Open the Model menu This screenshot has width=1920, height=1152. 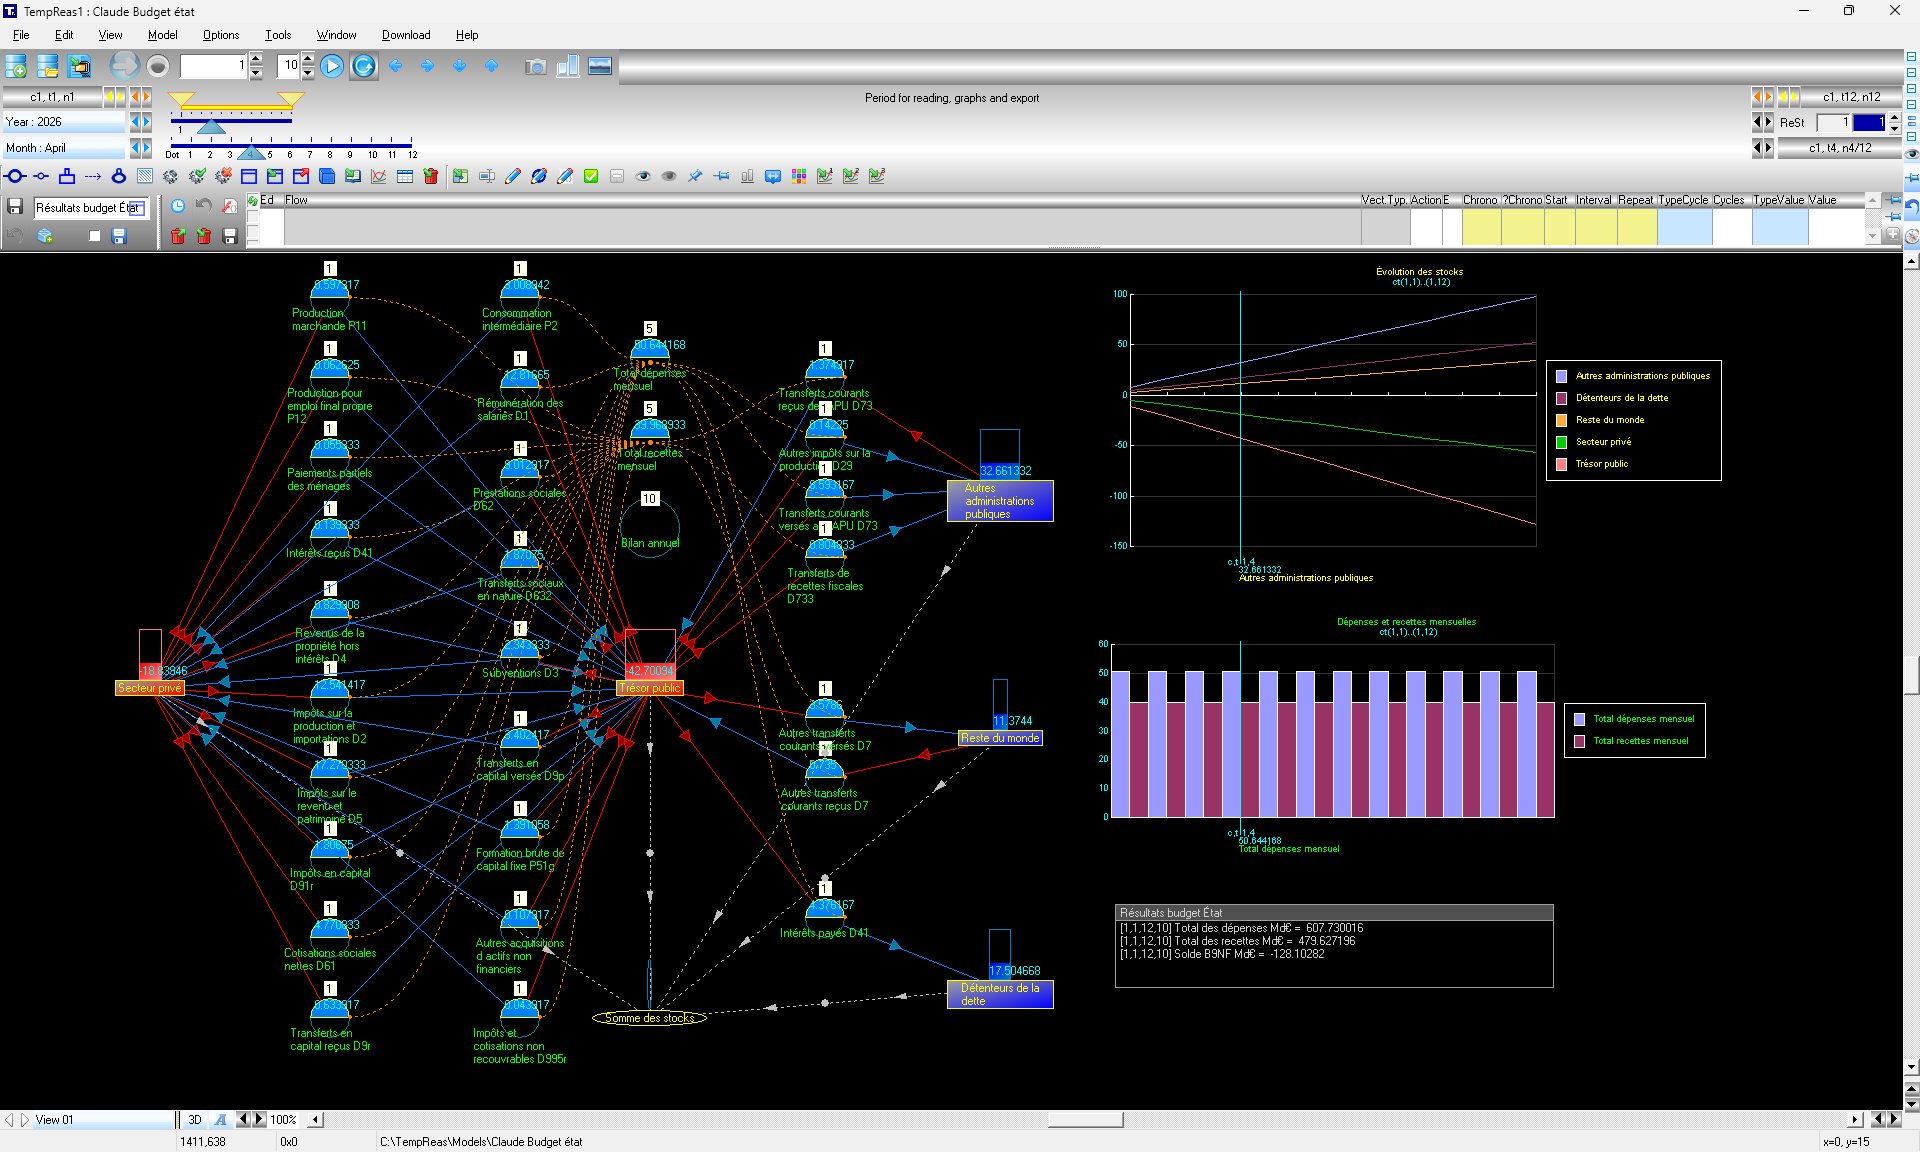tap(162, 35)
